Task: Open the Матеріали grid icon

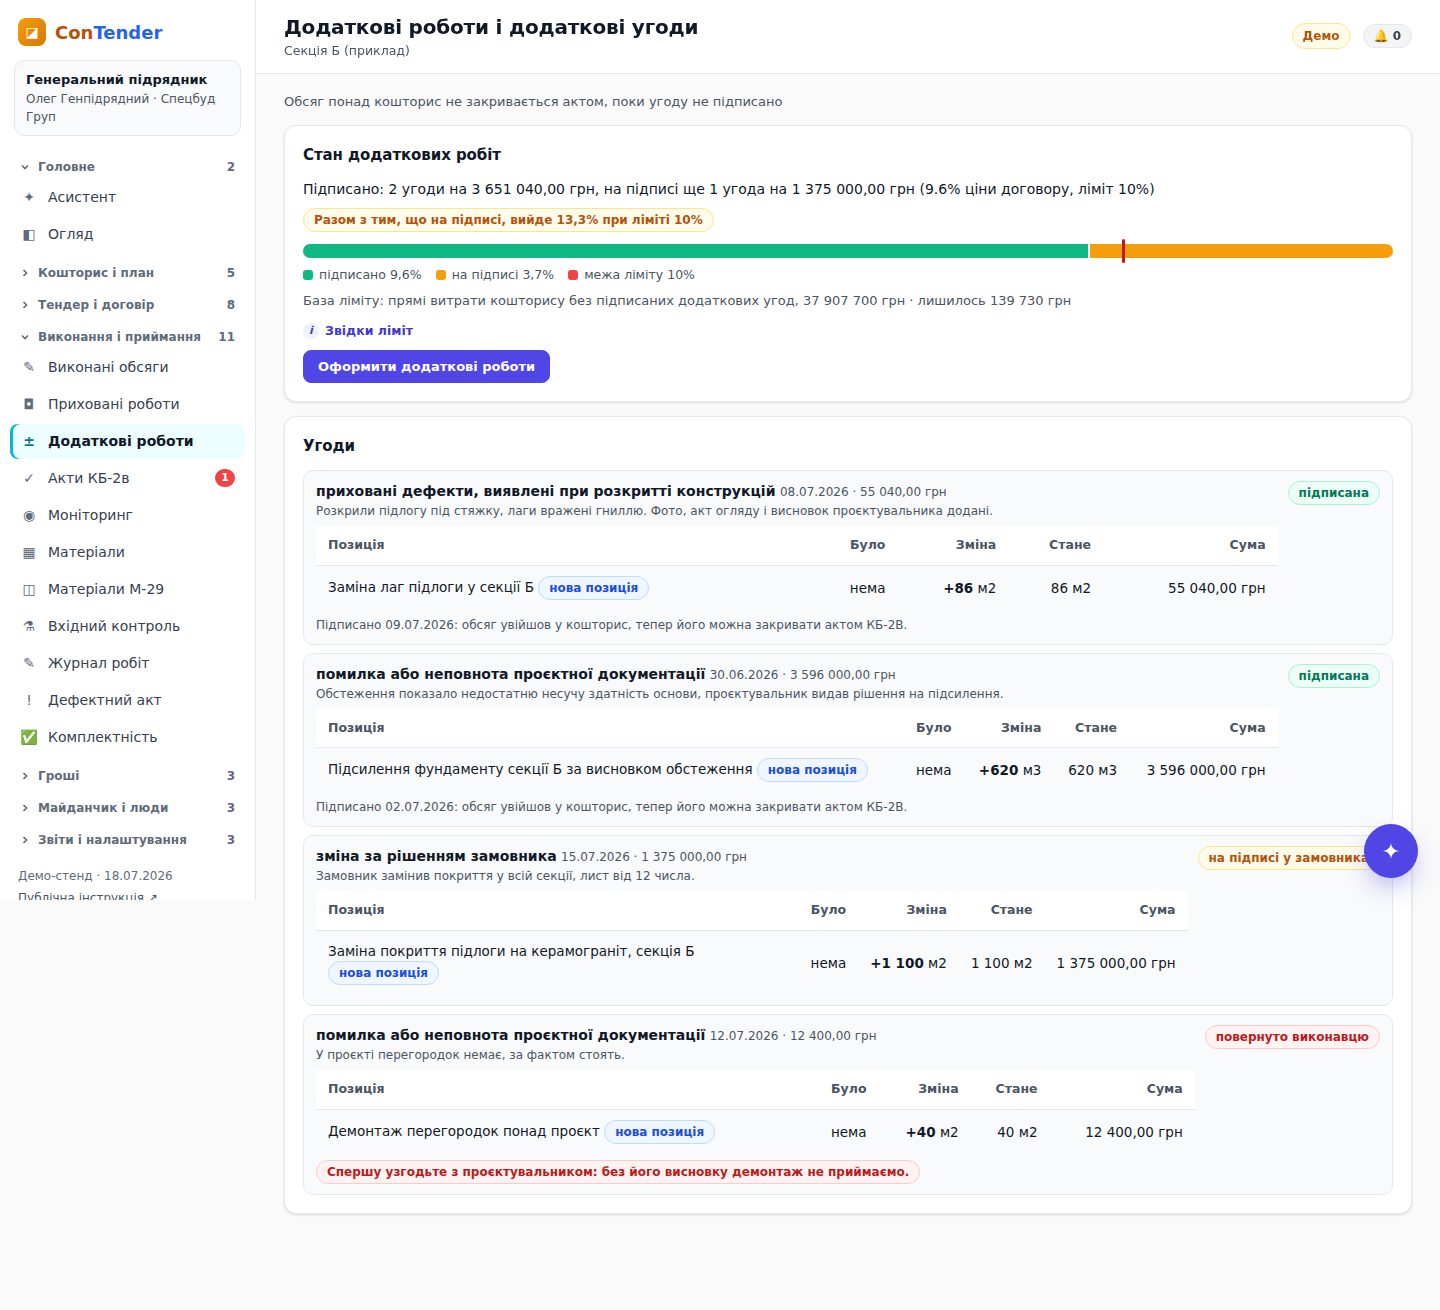Action: 29,552
